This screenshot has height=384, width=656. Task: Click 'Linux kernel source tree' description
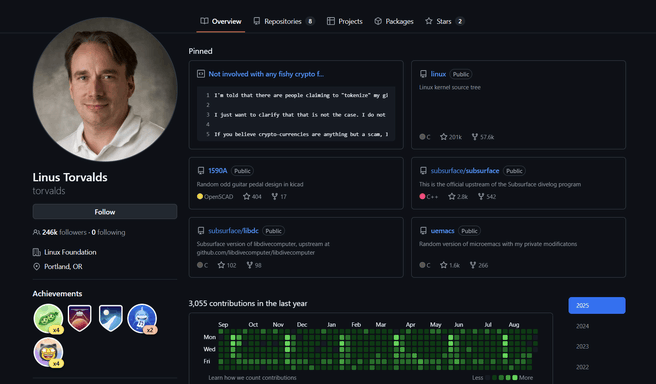click(450, 87)
